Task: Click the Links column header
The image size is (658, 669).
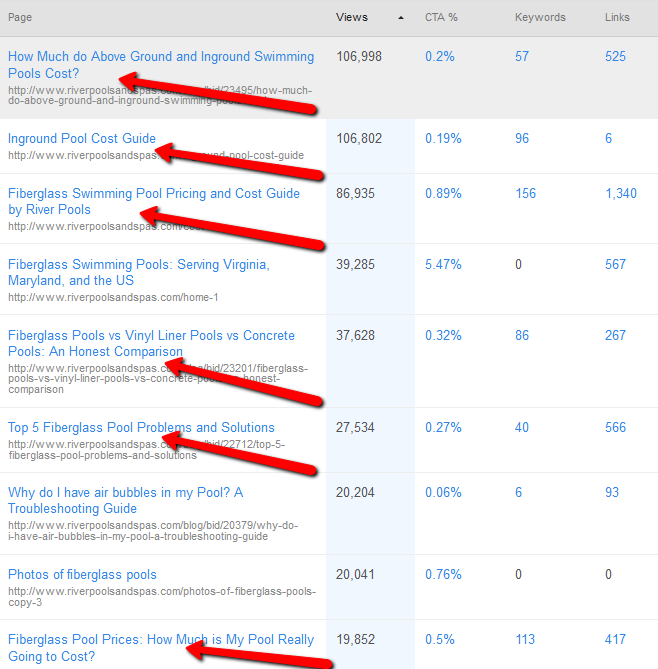Action: pos(617,18)
